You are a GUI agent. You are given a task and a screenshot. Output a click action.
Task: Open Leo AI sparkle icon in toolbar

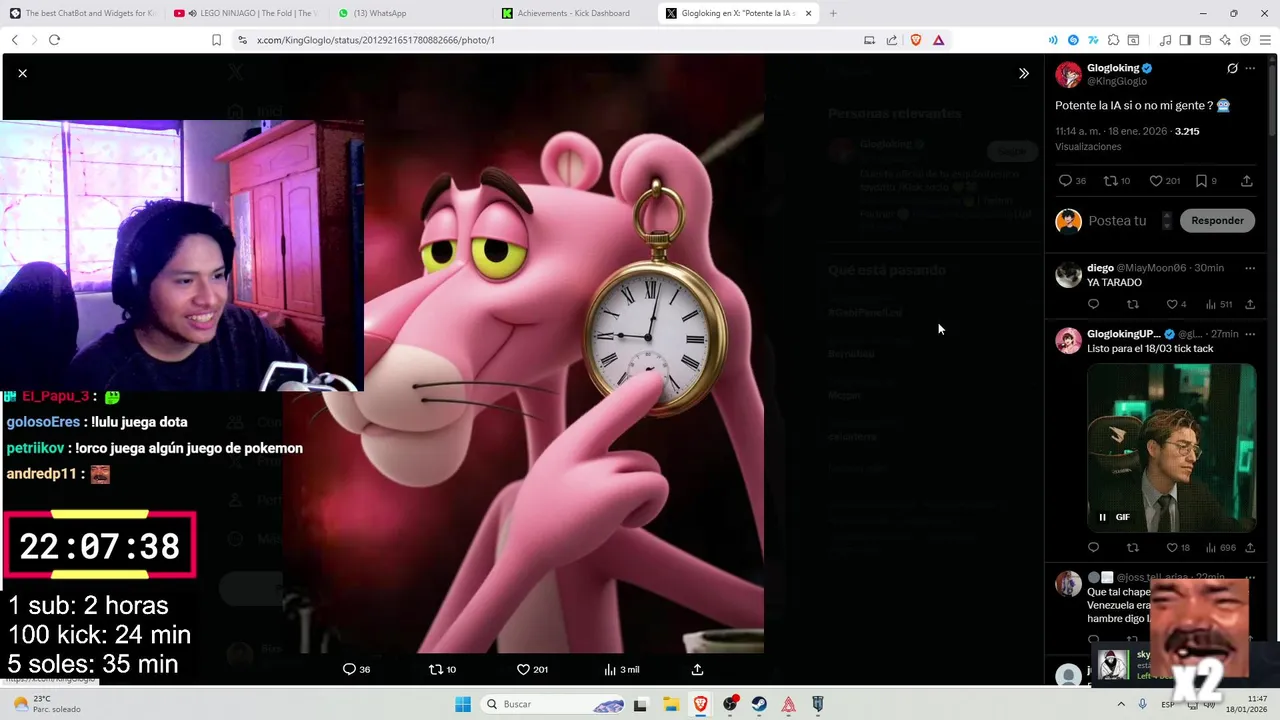pyautogui.click(x=1225, y=40)
